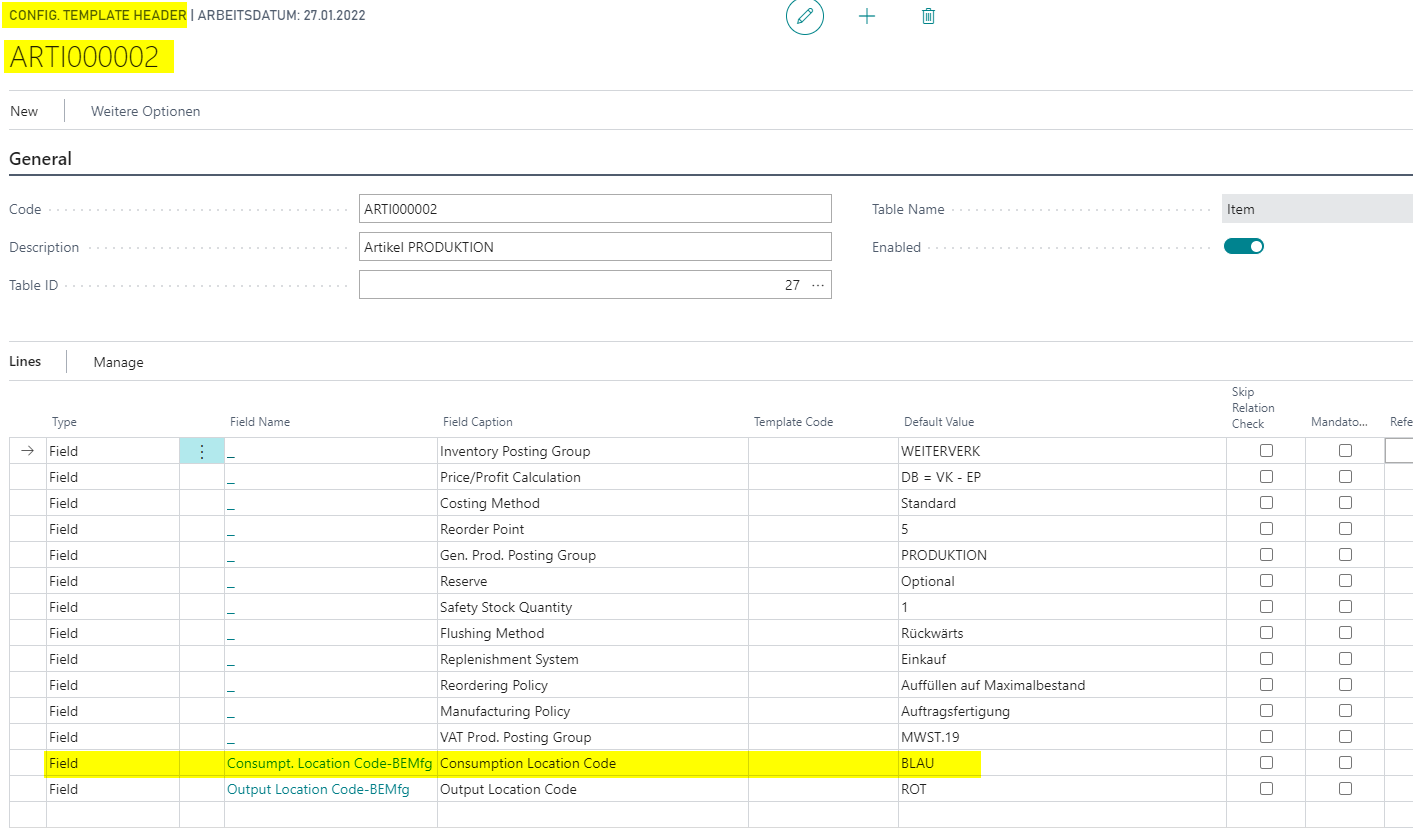Open Consumpt. Location Code-BEMfg field link
This screenshot has height=833, width=1413.
pyautogui.click(x=329, y=763)
